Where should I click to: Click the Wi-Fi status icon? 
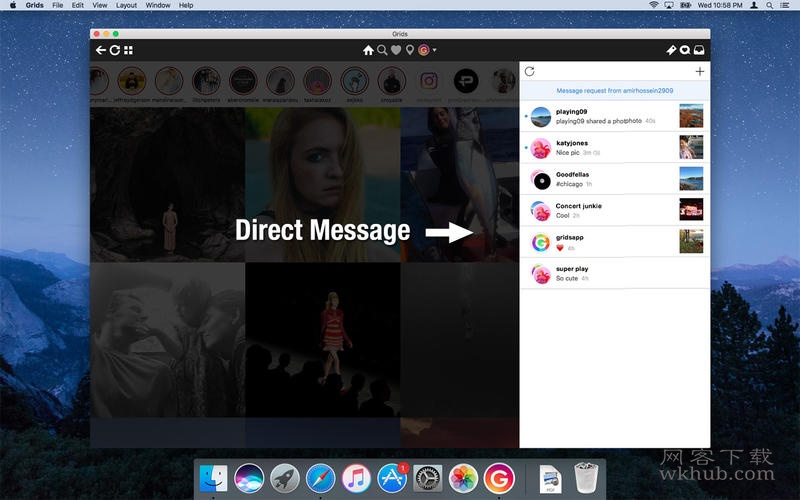654,5
